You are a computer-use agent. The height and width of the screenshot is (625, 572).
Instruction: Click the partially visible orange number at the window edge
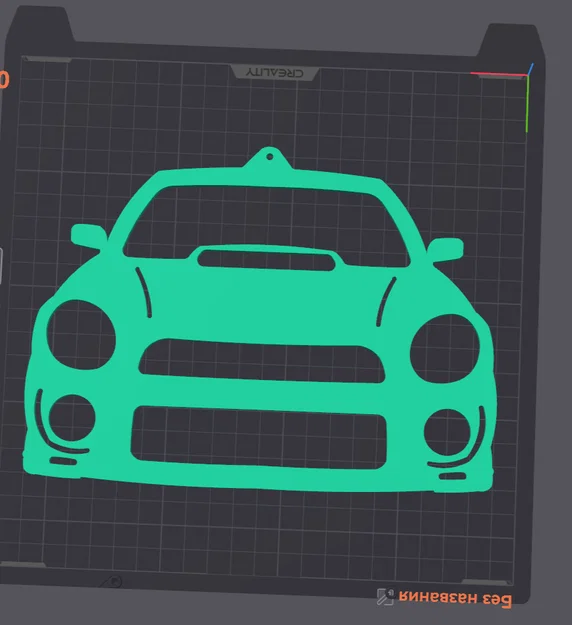[x=4, y=80]
